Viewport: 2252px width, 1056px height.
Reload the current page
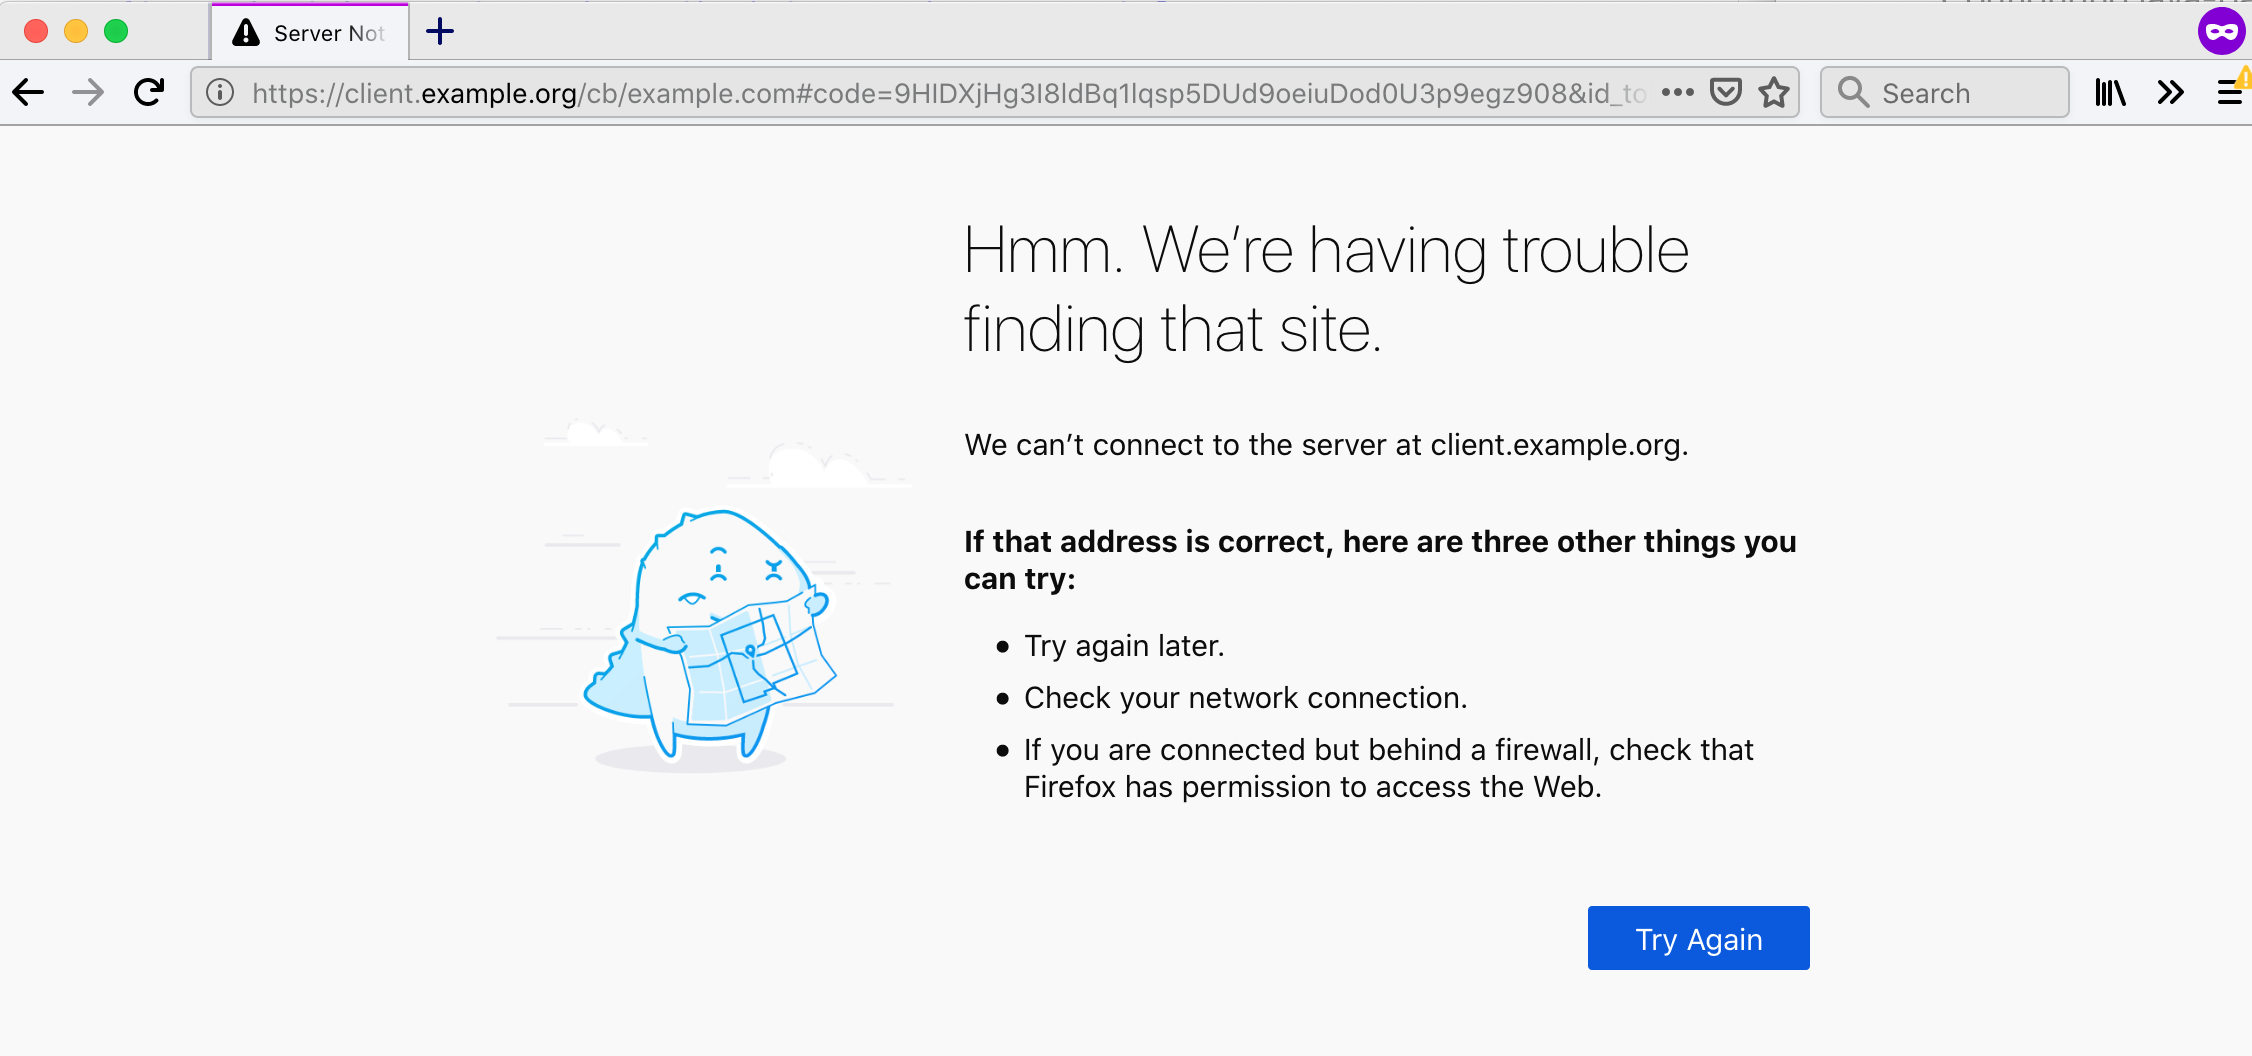(149, 93)
